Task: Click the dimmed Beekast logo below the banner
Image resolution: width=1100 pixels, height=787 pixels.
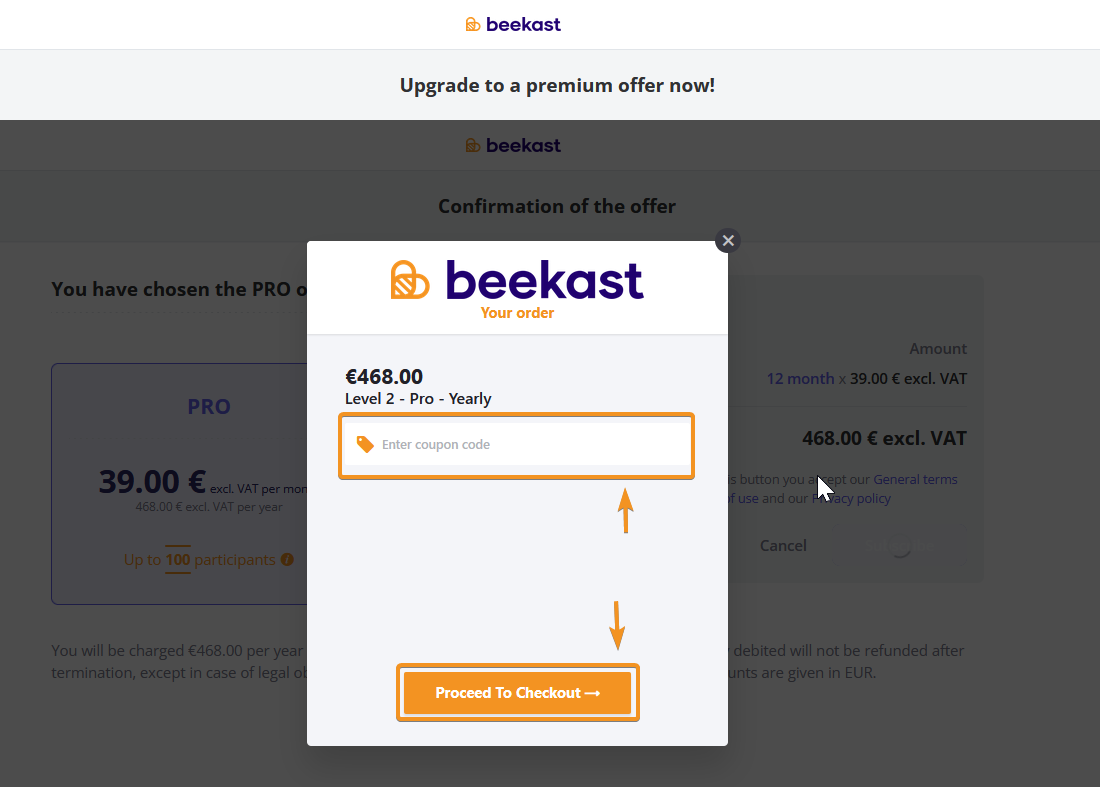Action: [513, 145]
